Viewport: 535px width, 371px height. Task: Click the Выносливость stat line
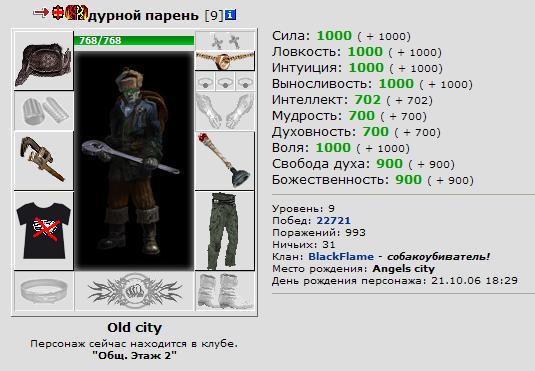[x=372, y=84]
